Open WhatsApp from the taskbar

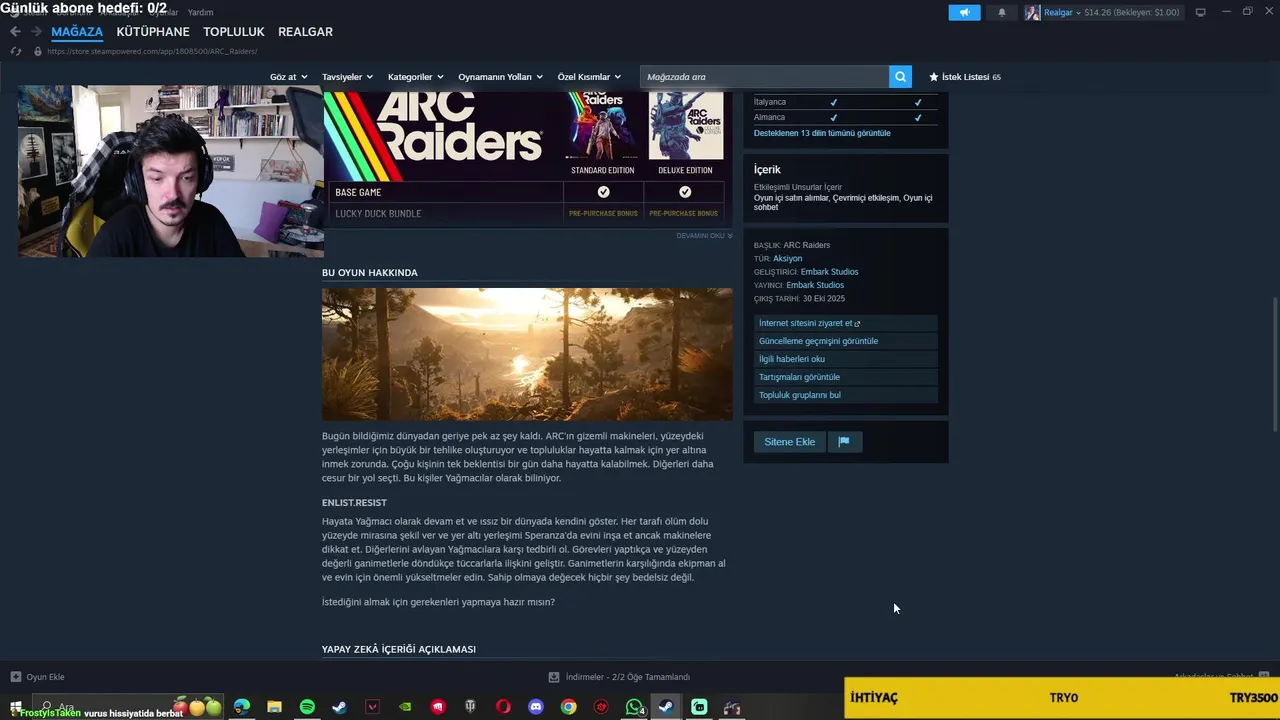(634, 707)
